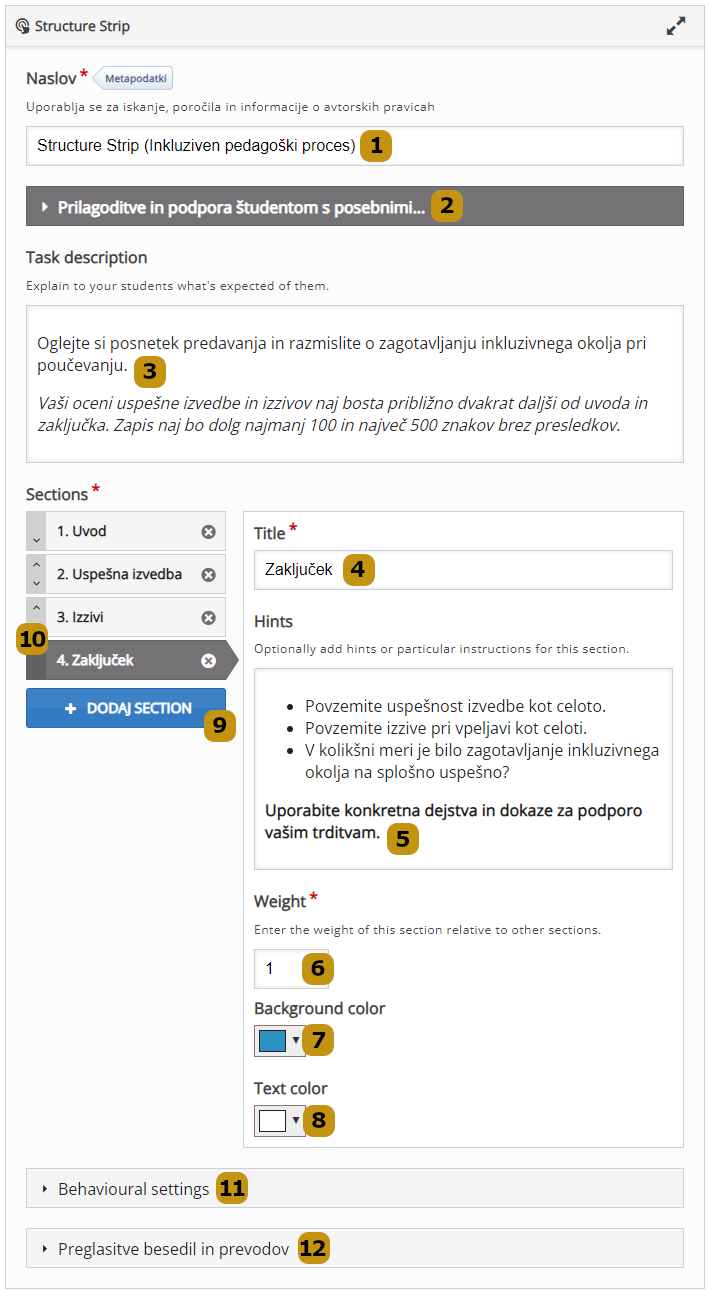
Task: Click the blue Background color swatch
Action: 272,1040
